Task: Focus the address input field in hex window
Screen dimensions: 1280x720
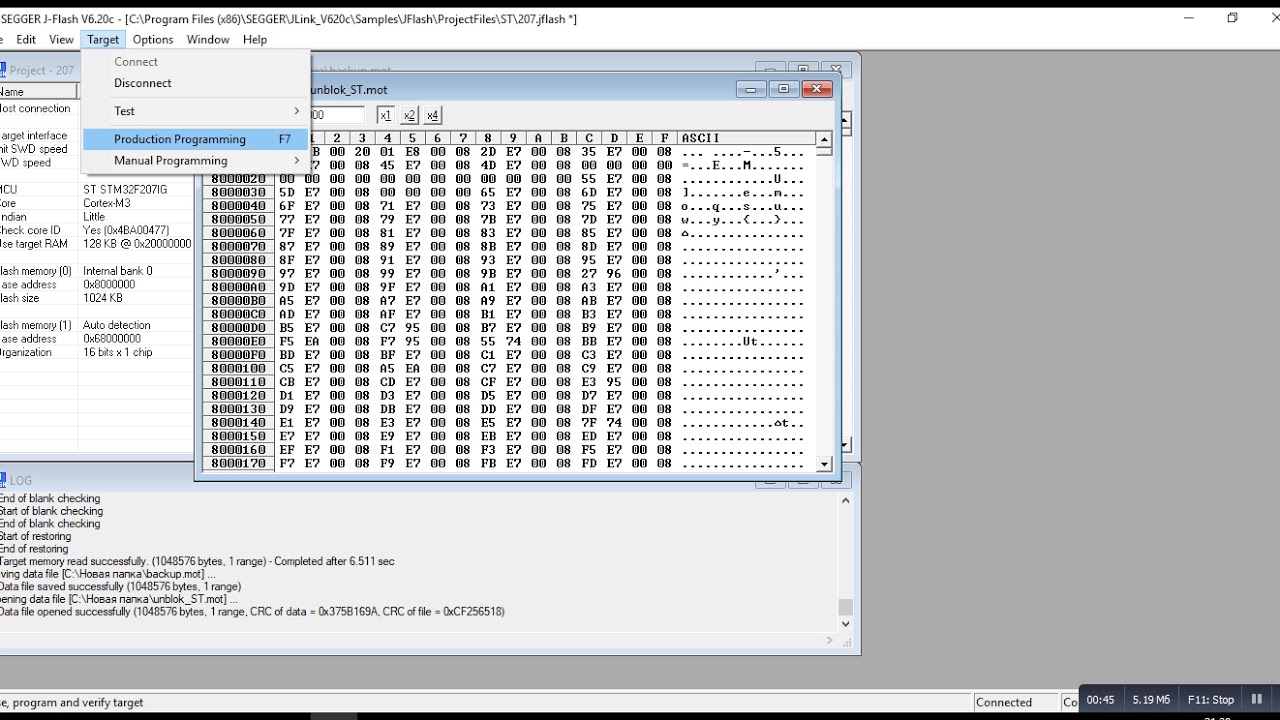Action: pos(336,115)
